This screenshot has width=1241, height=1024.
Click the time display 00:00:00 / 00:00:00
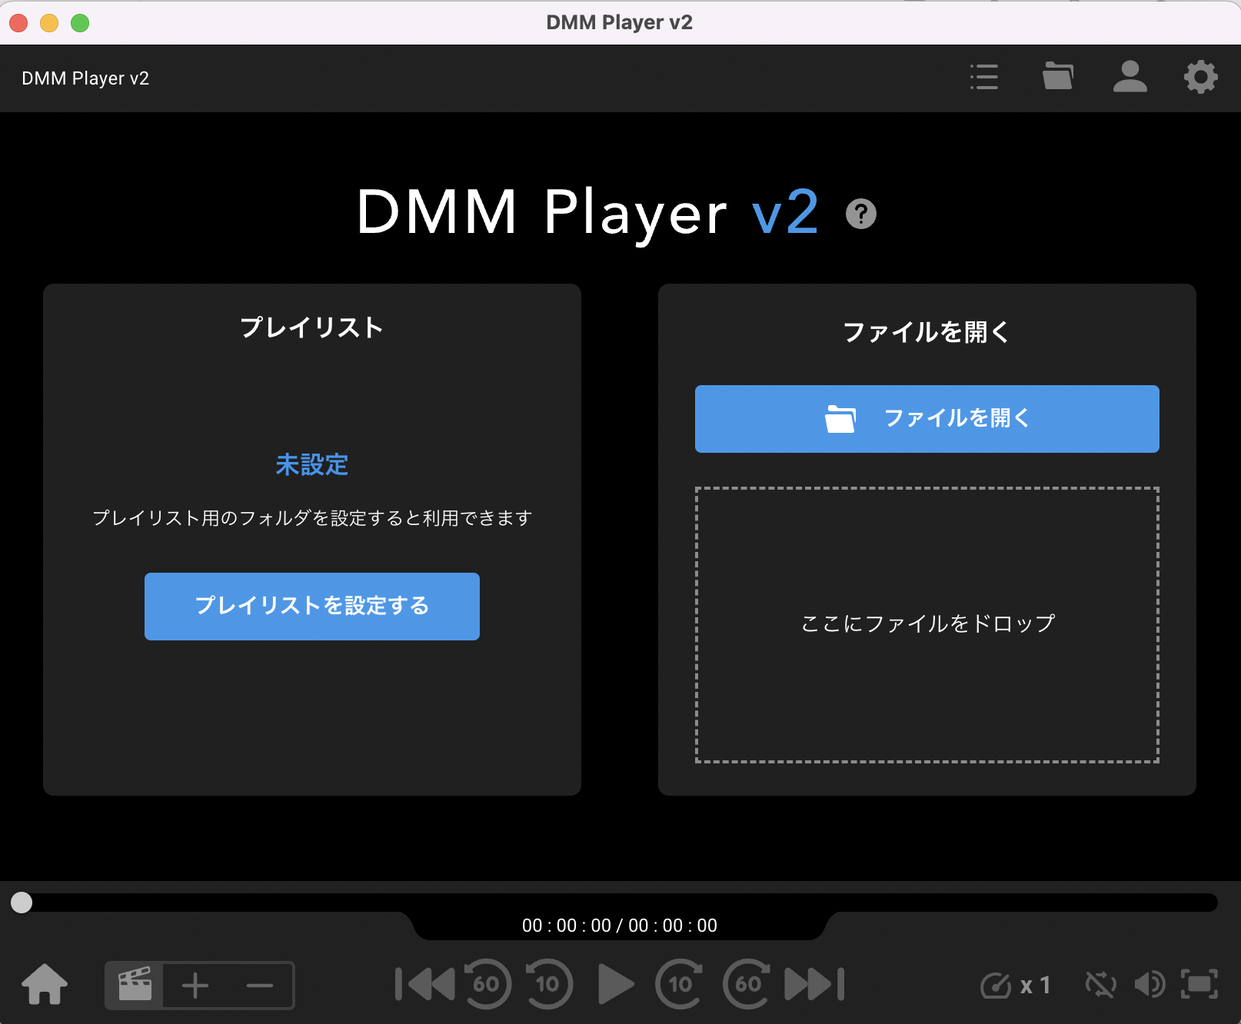click(x=620, y=926)
